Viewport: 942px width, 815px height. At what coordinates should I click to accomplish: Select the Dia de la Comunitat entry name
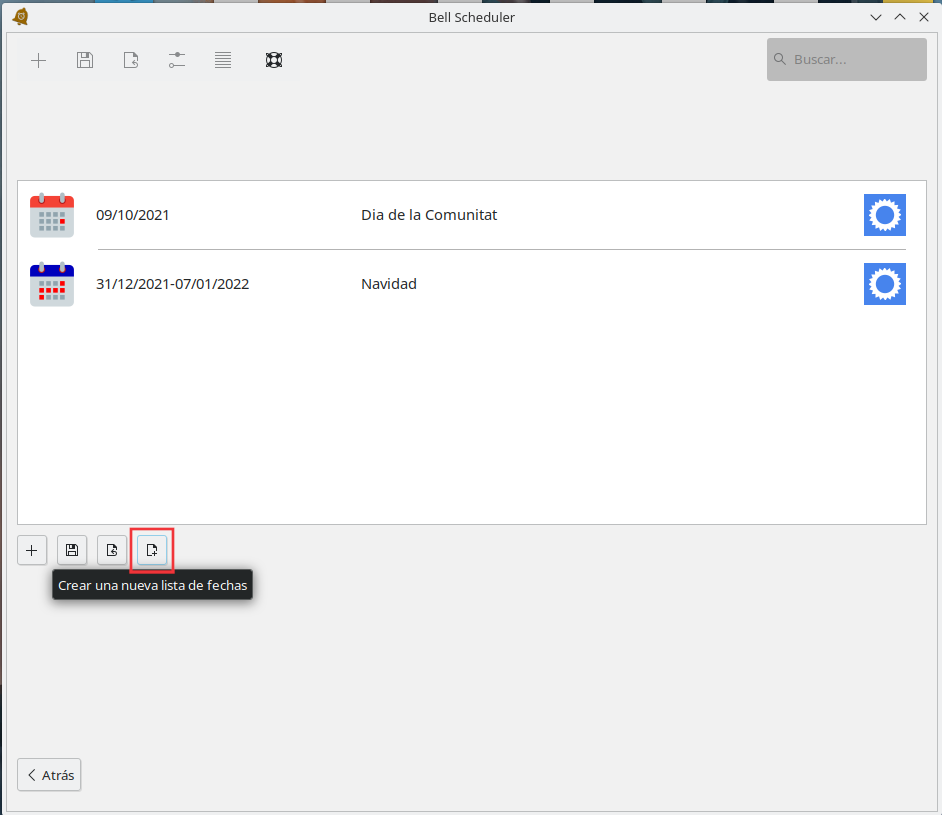click(429, 215)
